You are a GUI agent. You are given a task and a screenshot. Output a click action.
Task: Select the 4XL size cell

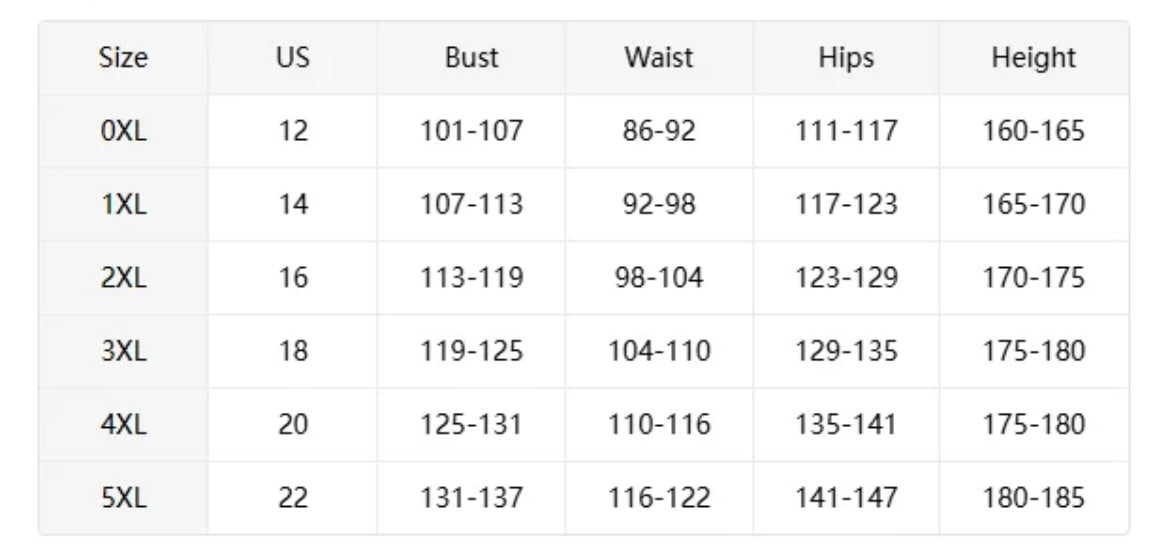click(x=124, y=424)
